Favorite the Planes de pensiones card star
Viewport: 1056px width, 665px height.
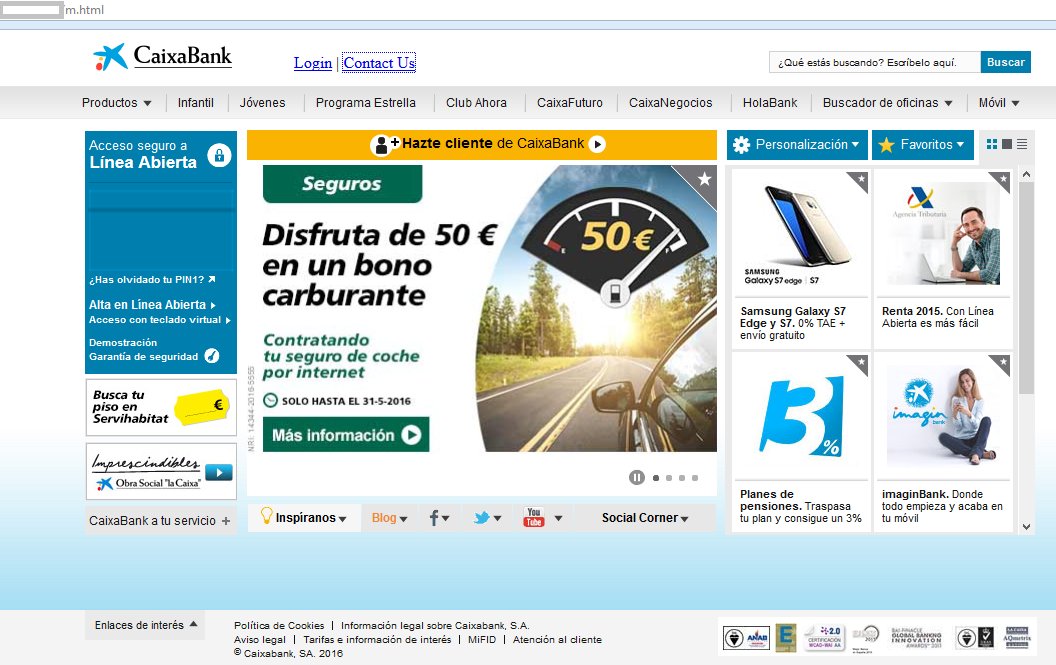tap(860, 362)
